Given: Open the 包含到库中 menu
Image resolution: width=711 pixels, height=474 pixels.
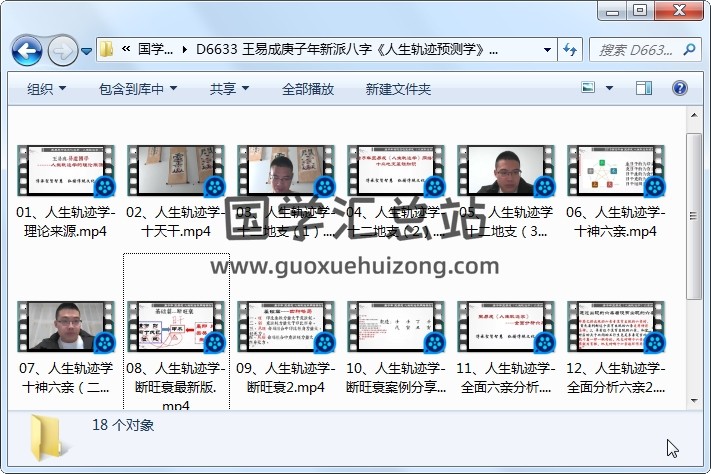Looking at the screenshot, I should click(x=131, y=89).
